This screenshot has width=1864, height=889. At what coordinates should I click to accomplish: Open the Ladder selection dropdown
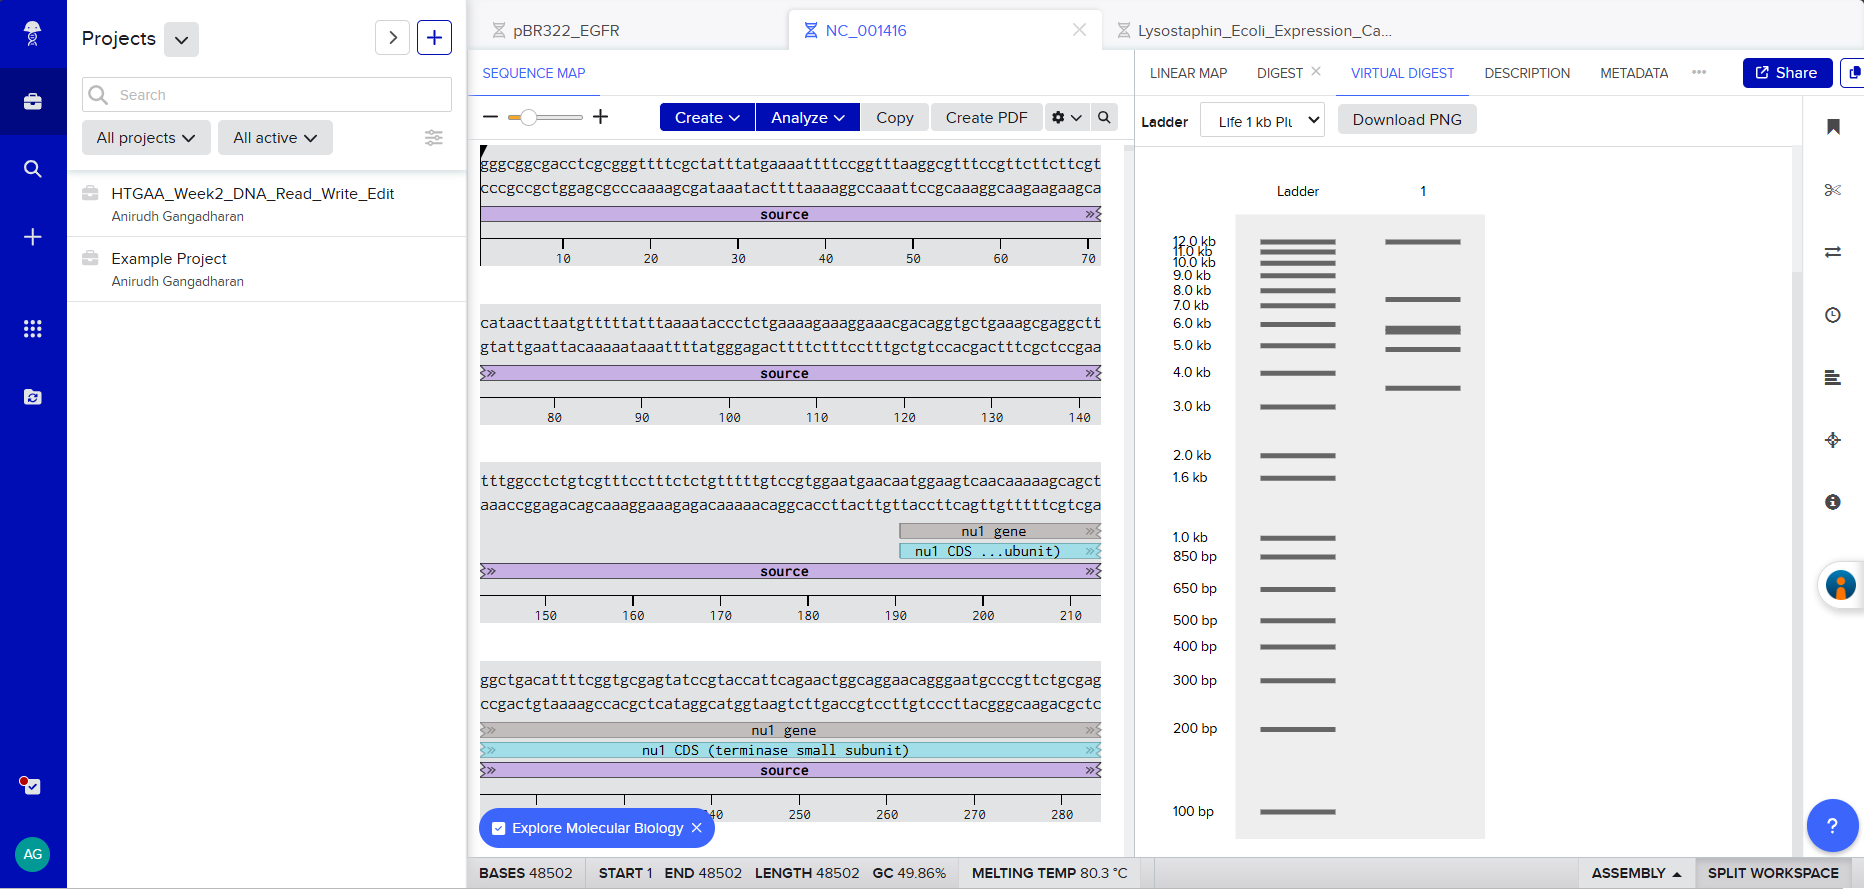1262,121
